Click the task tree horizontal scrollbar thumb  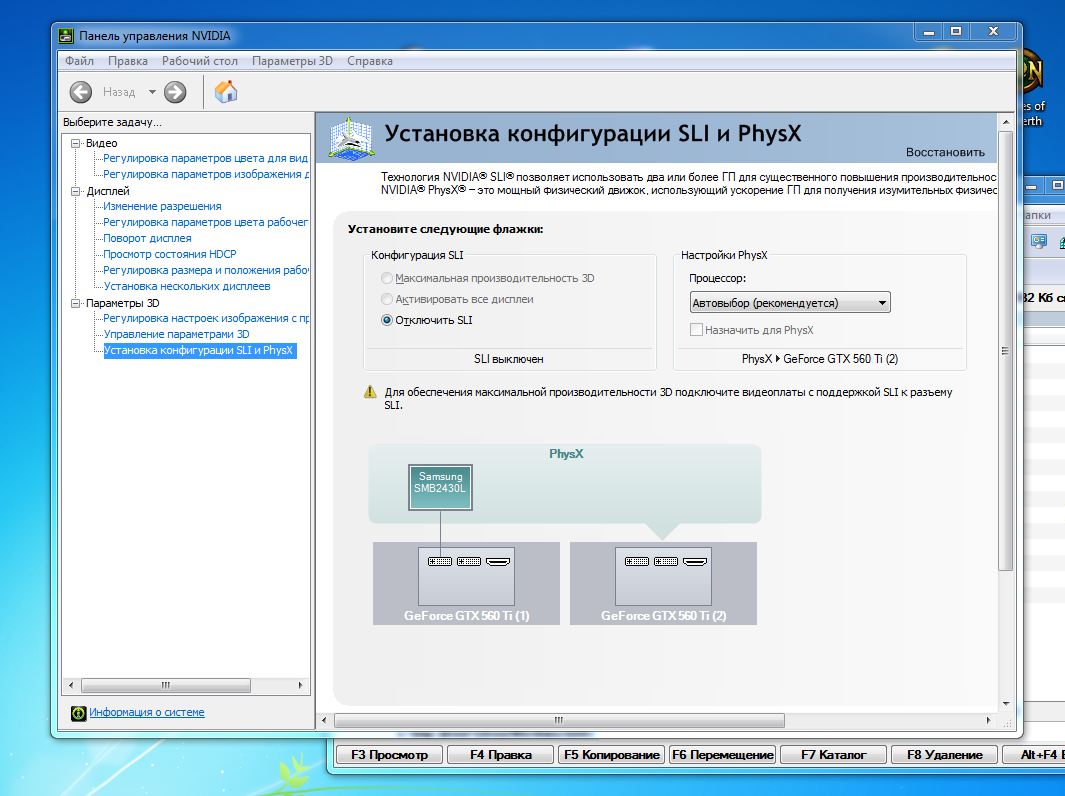pyautogui.click(x=166, y=685)
